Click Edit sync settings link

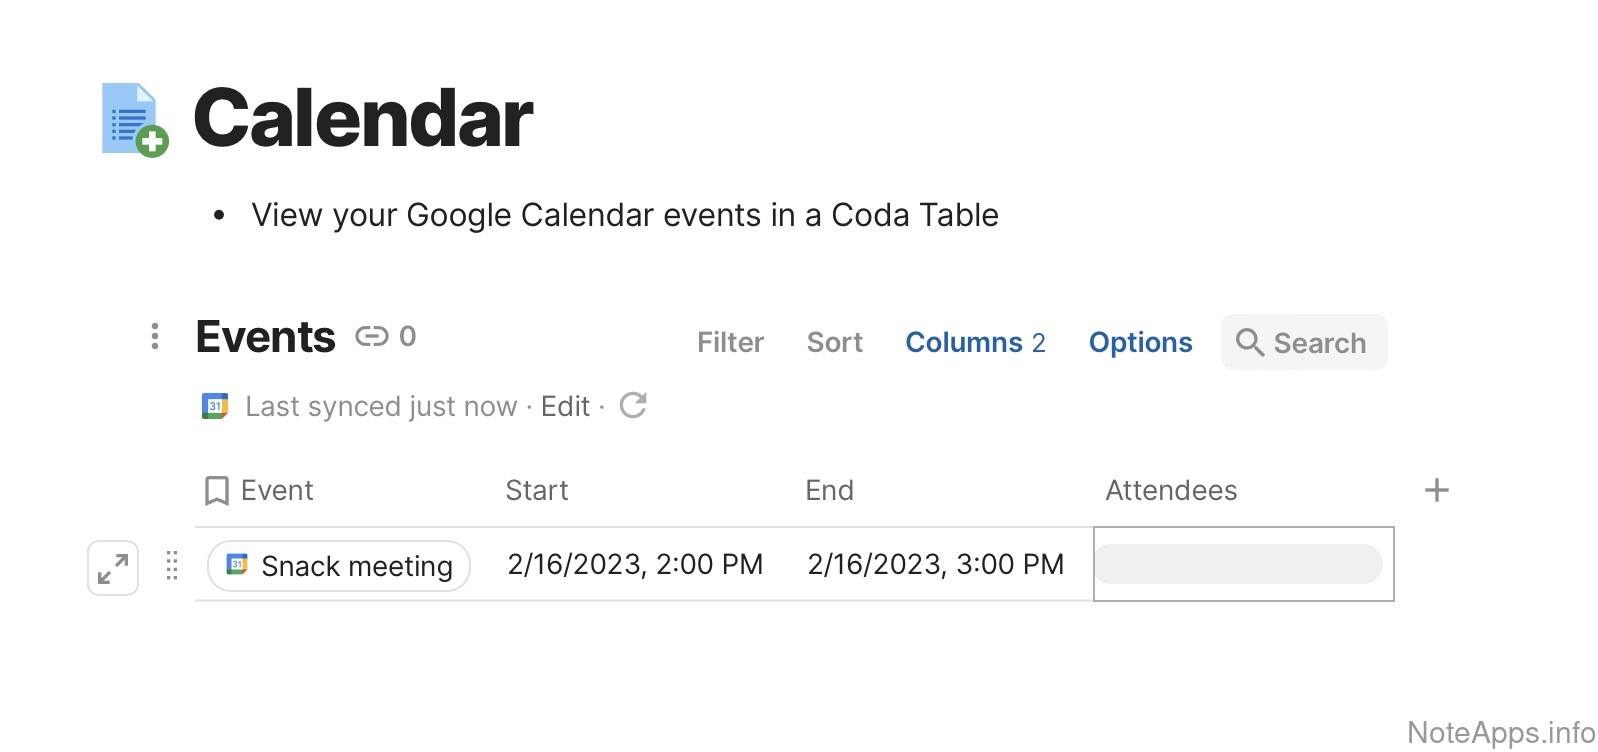(565, 407)
